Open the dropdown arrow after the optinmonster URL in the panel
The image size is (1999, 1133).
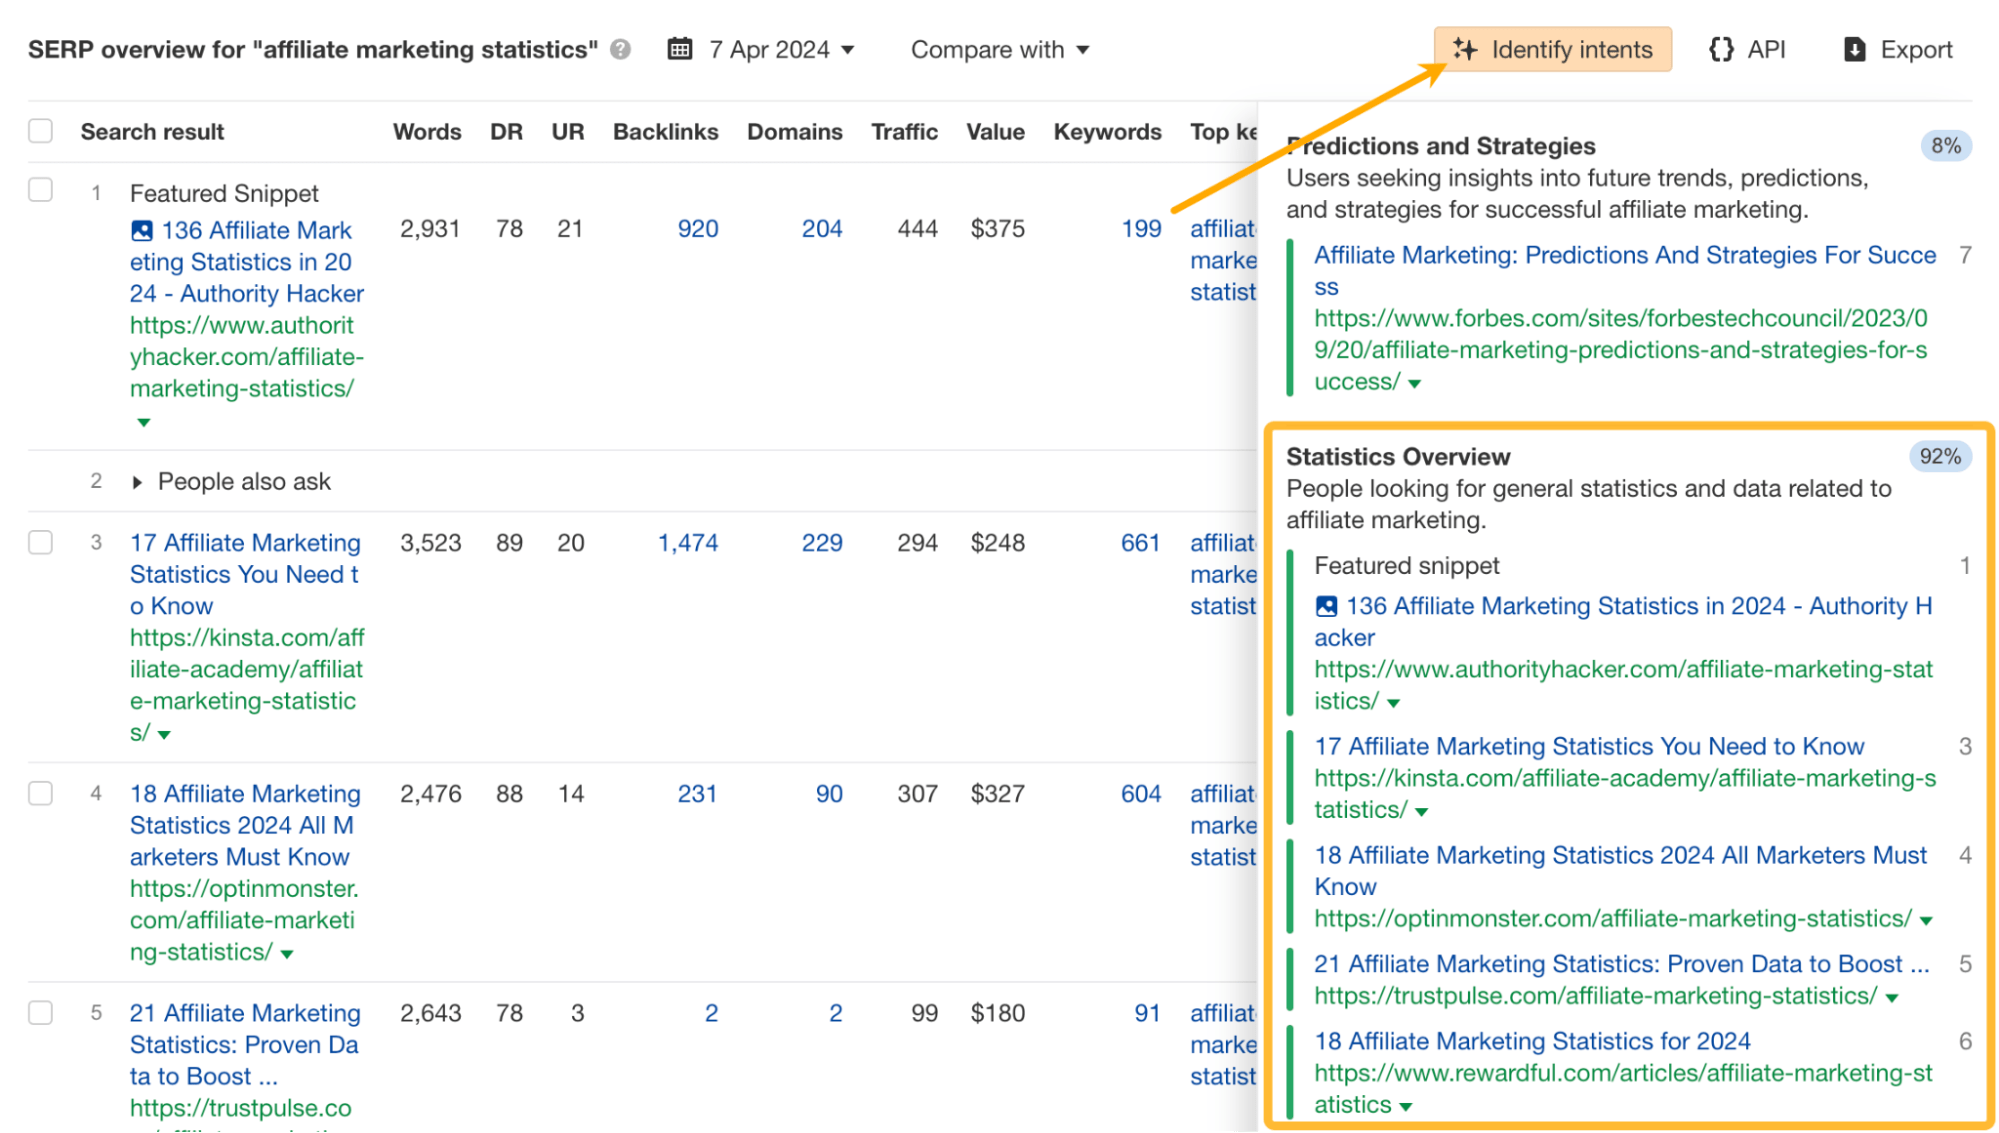pyautogui.click(x=1926, y=921)
